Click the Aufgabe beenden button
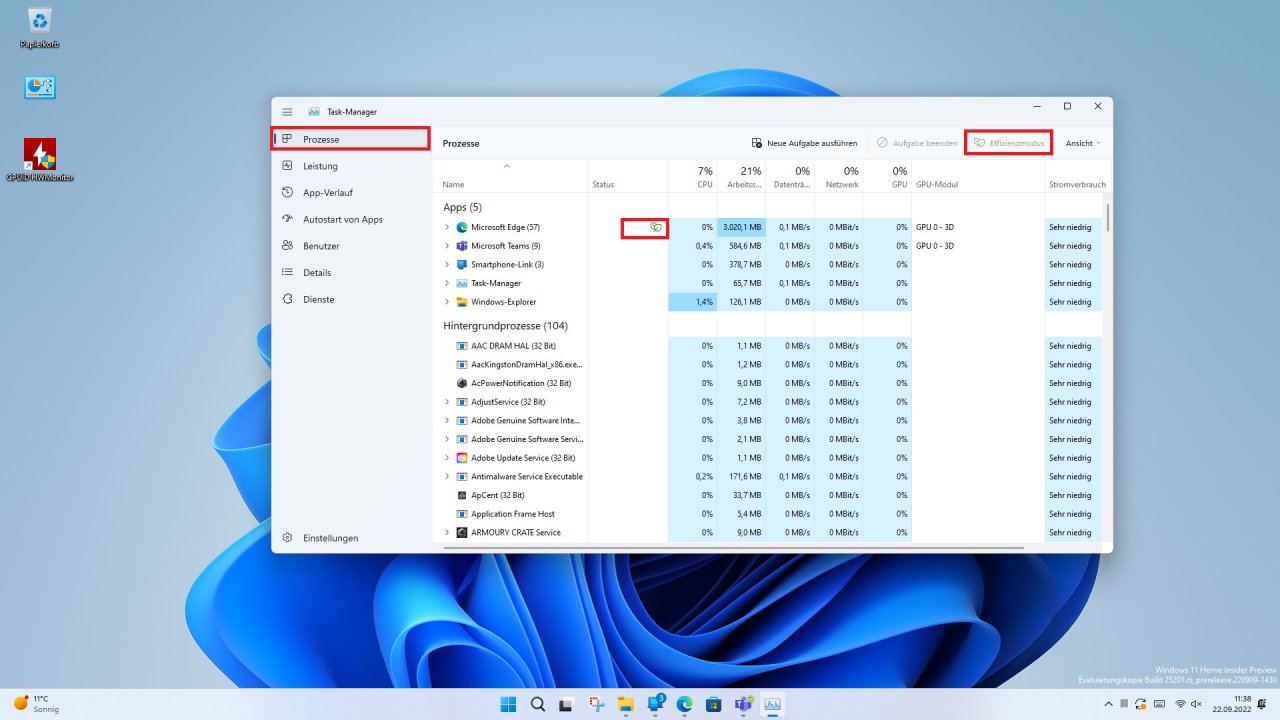 coord(917,143)
